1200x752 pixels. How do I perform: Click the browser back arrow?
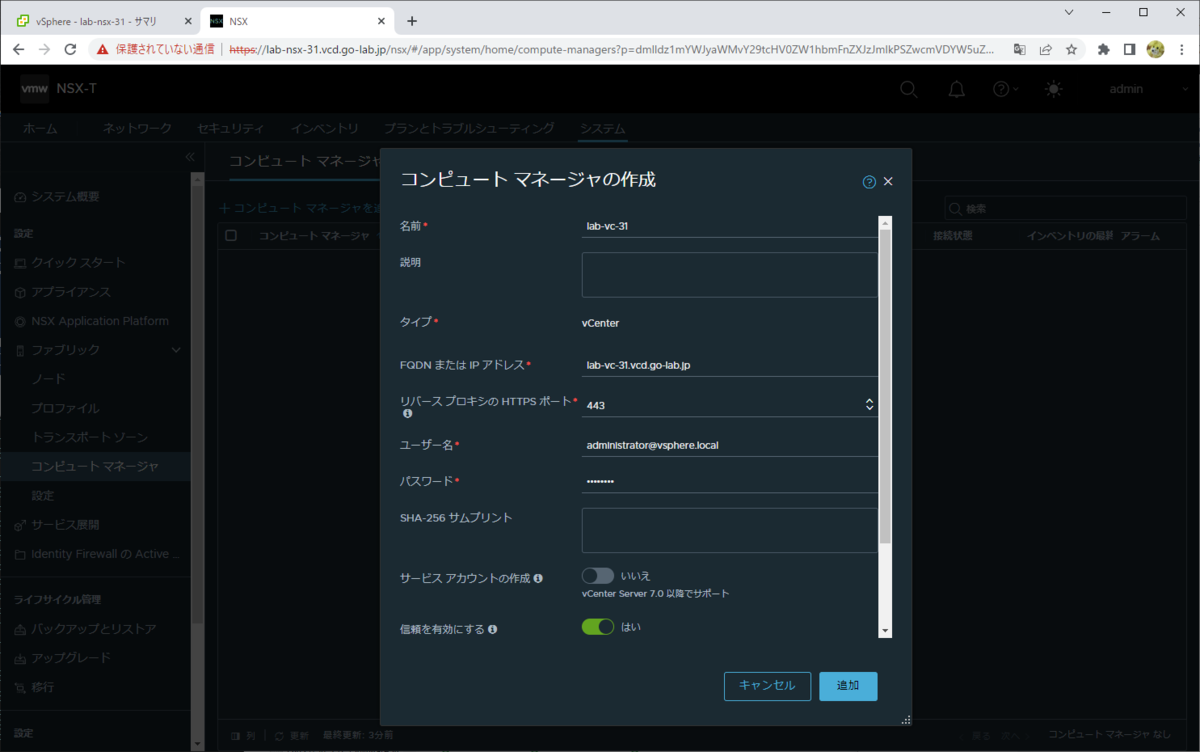coord(19,49)
